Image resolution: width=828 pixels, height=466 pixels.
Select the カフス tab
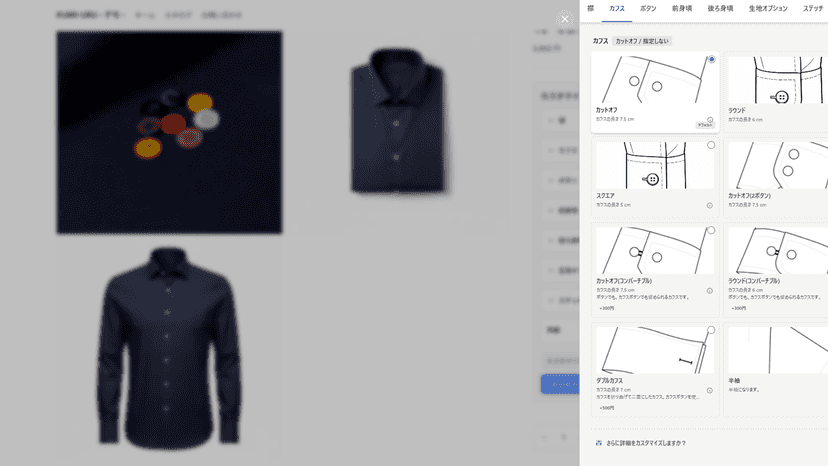click(617, 9)
